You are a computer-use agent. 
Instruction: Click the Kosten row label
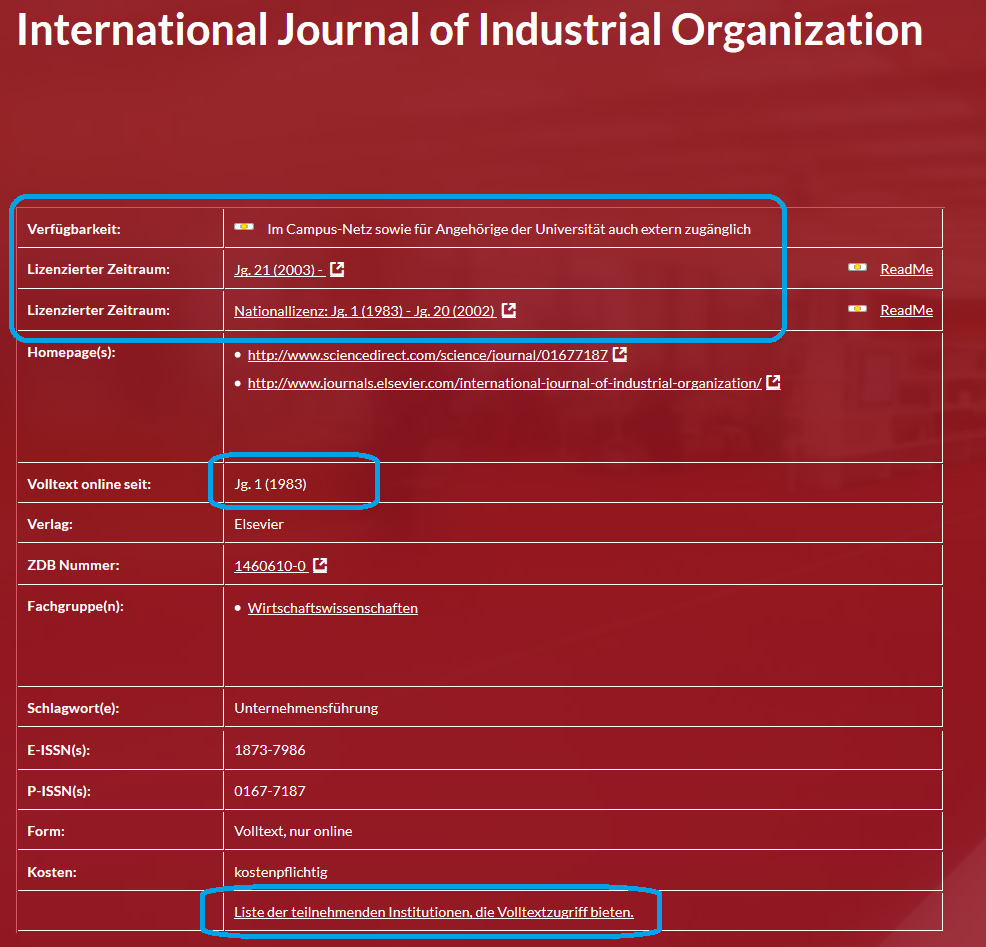(52, 872)
